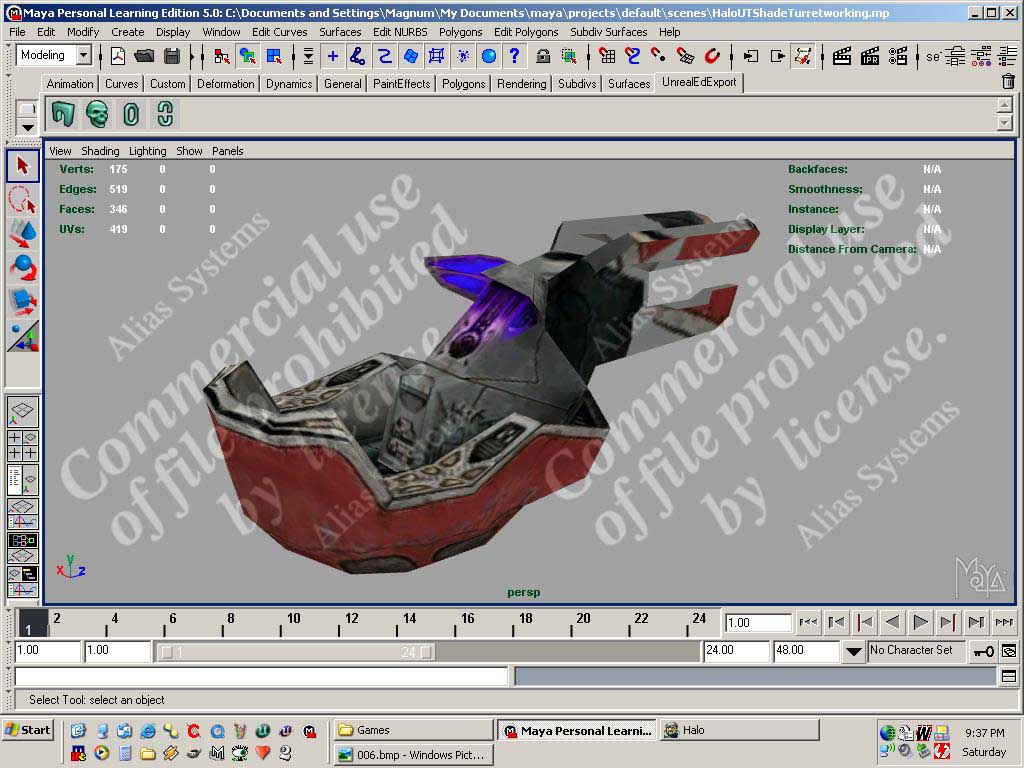Enable snap to points magnet icon

pyautogui.click(x=659, y=56)
